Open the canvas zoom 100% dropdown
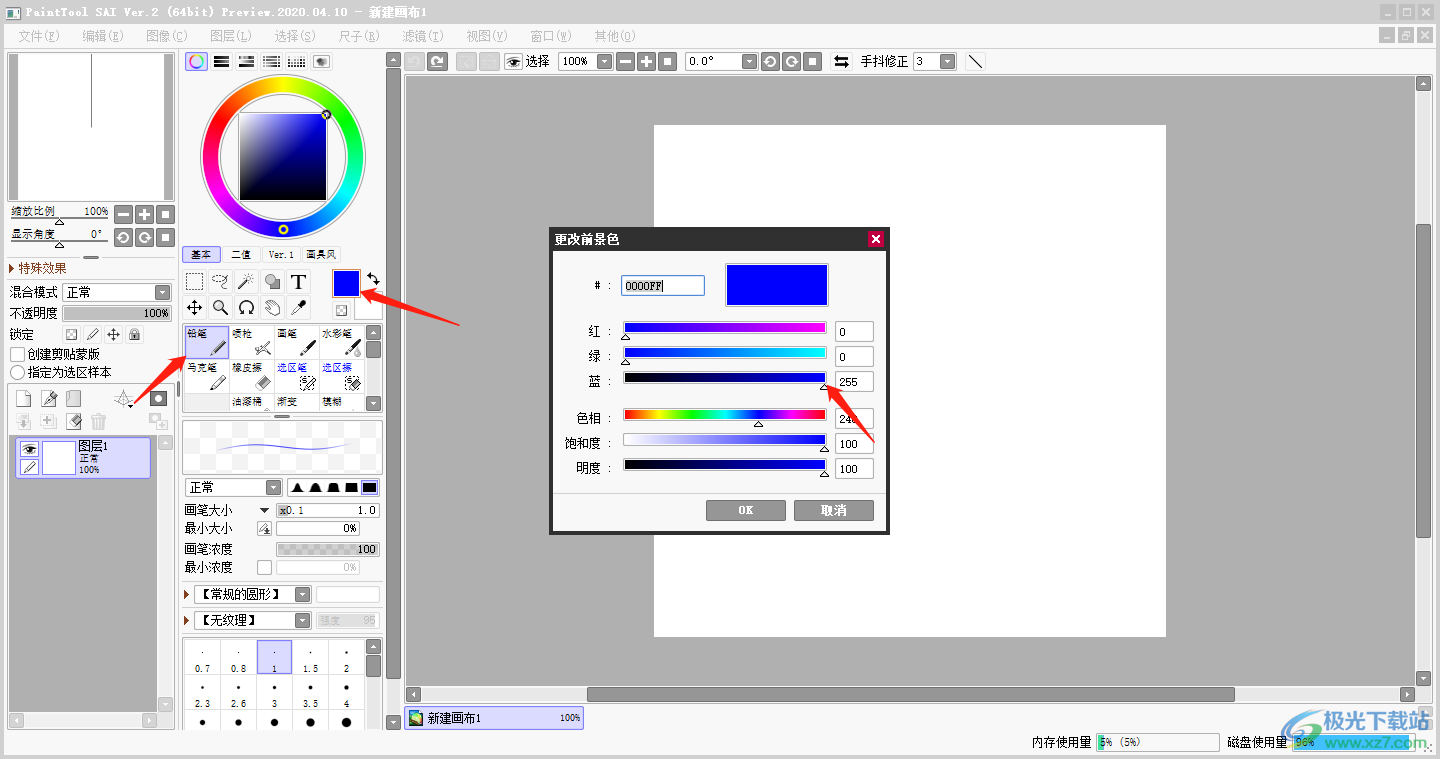The width and height of the screenshot is (1440, 759). tap(604, 61)
